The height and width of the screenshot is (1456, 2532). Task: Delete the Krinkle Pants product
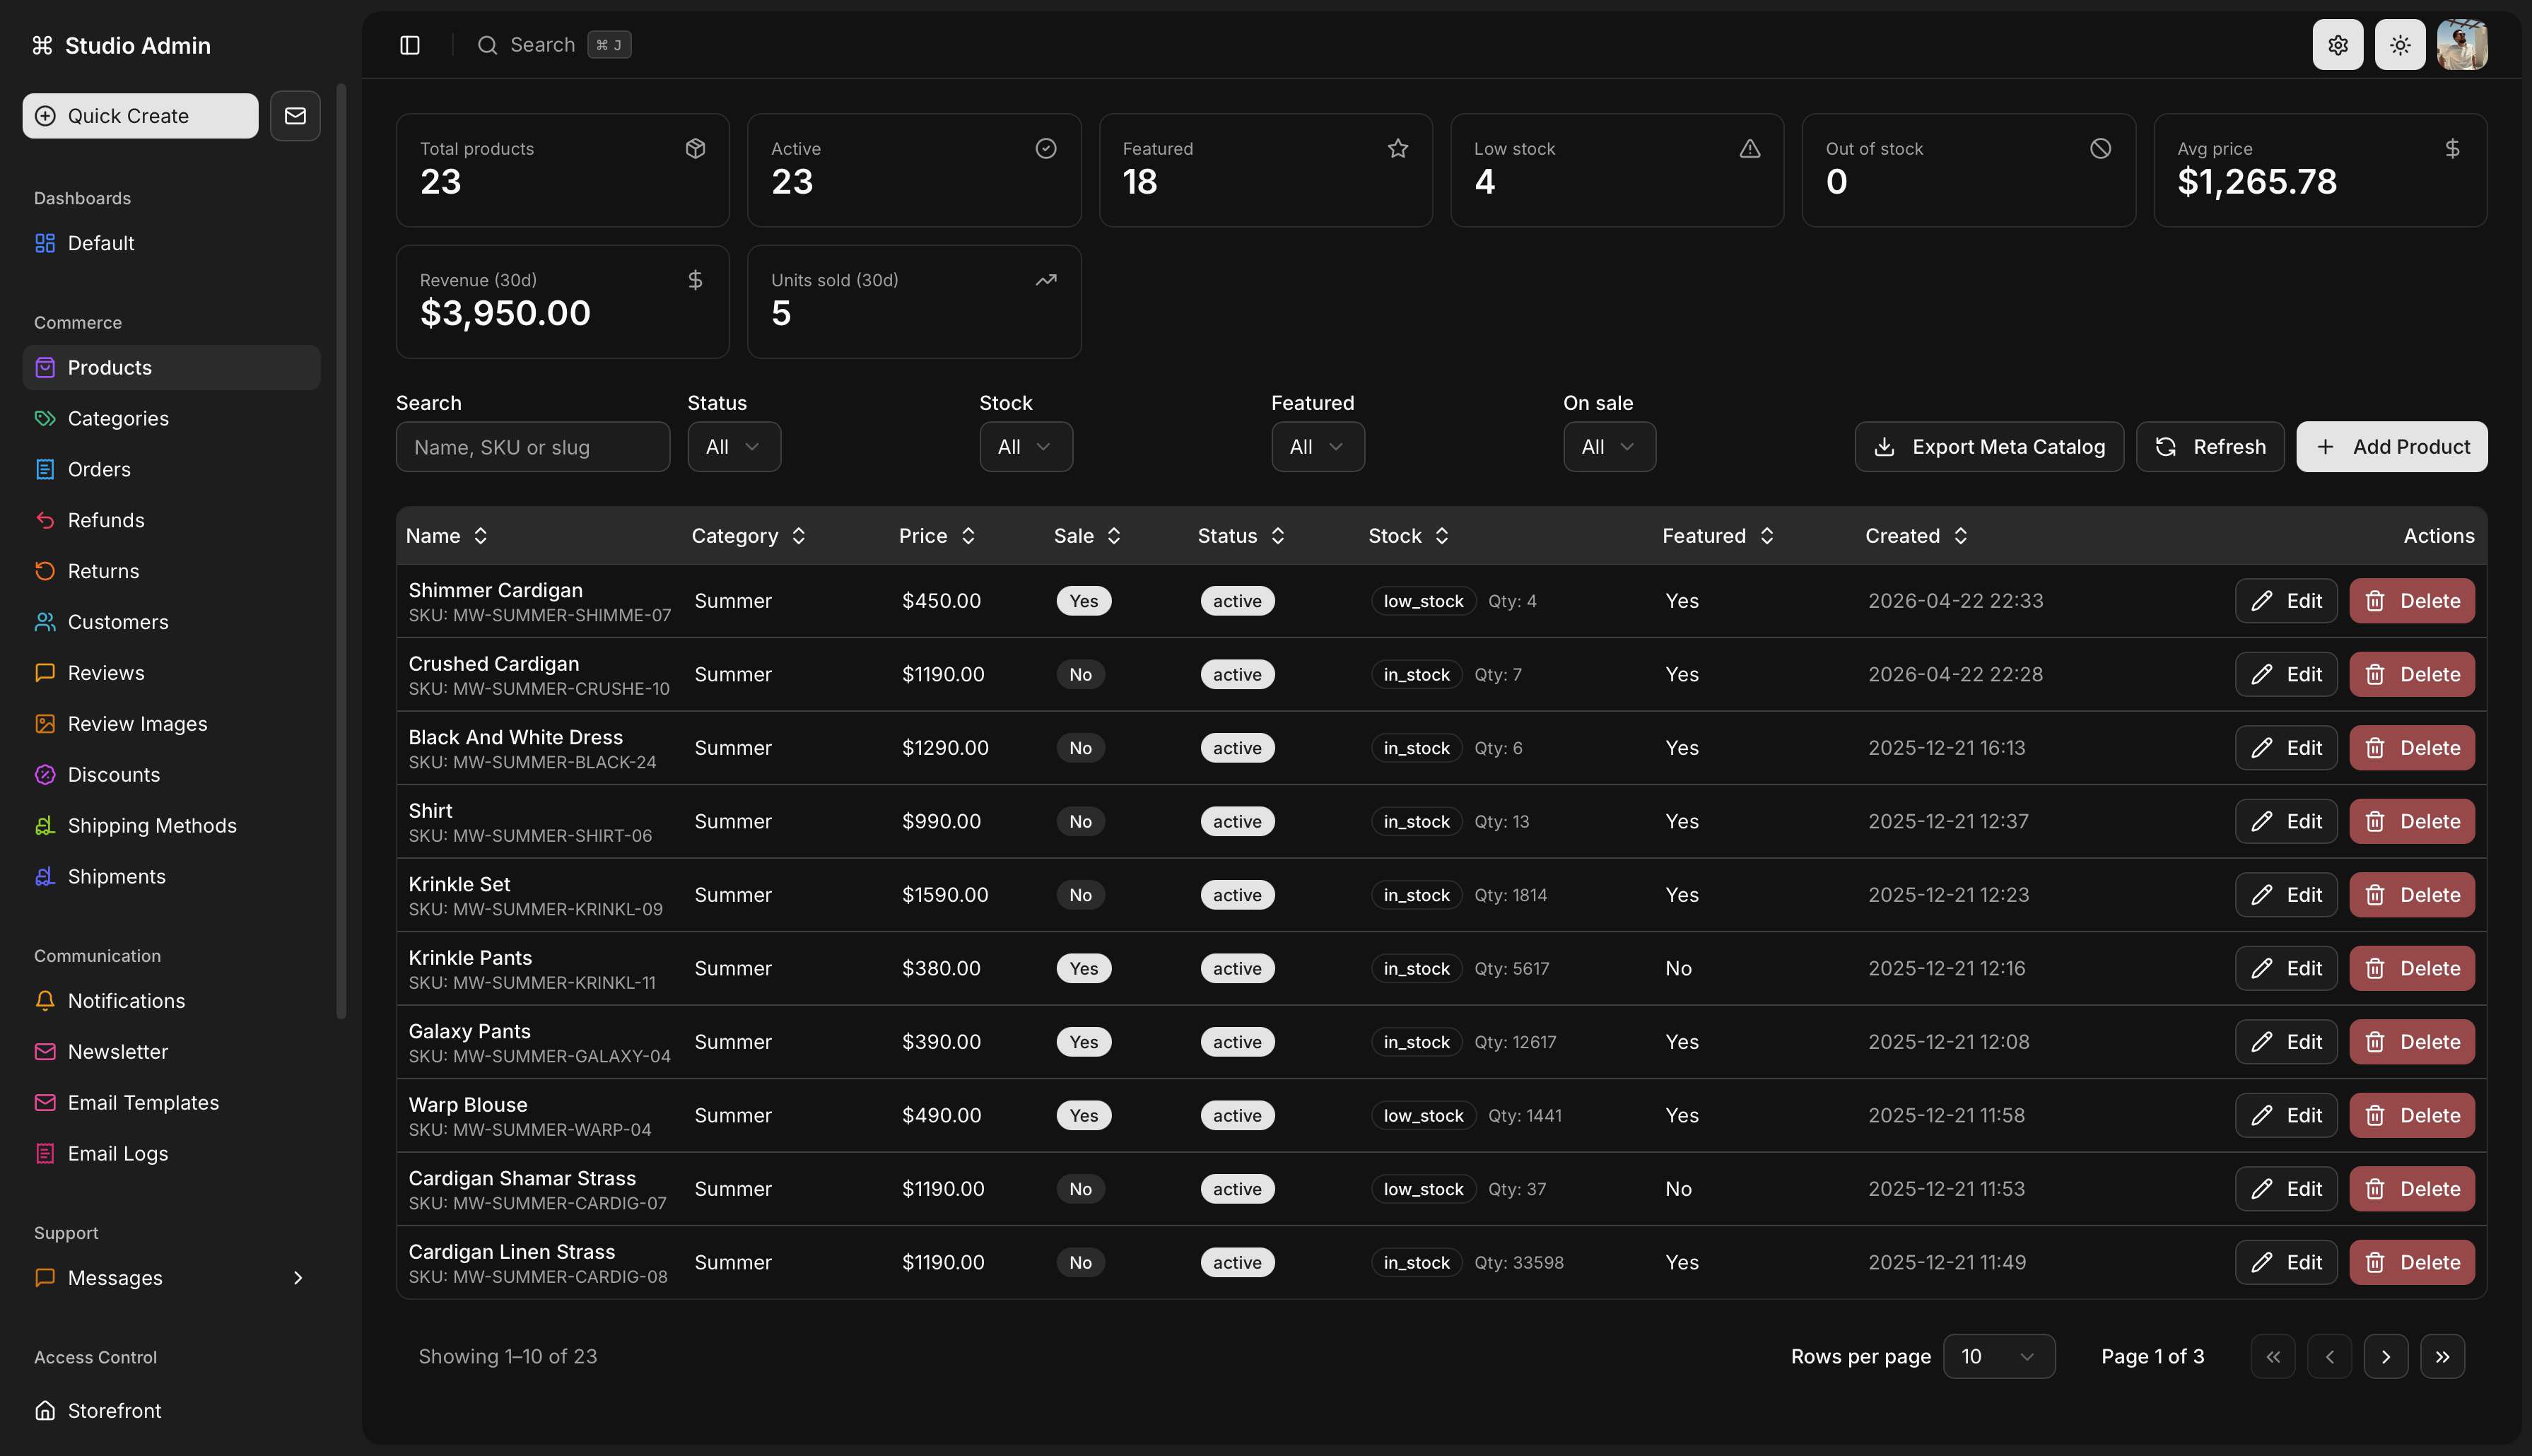[2412, 968]
